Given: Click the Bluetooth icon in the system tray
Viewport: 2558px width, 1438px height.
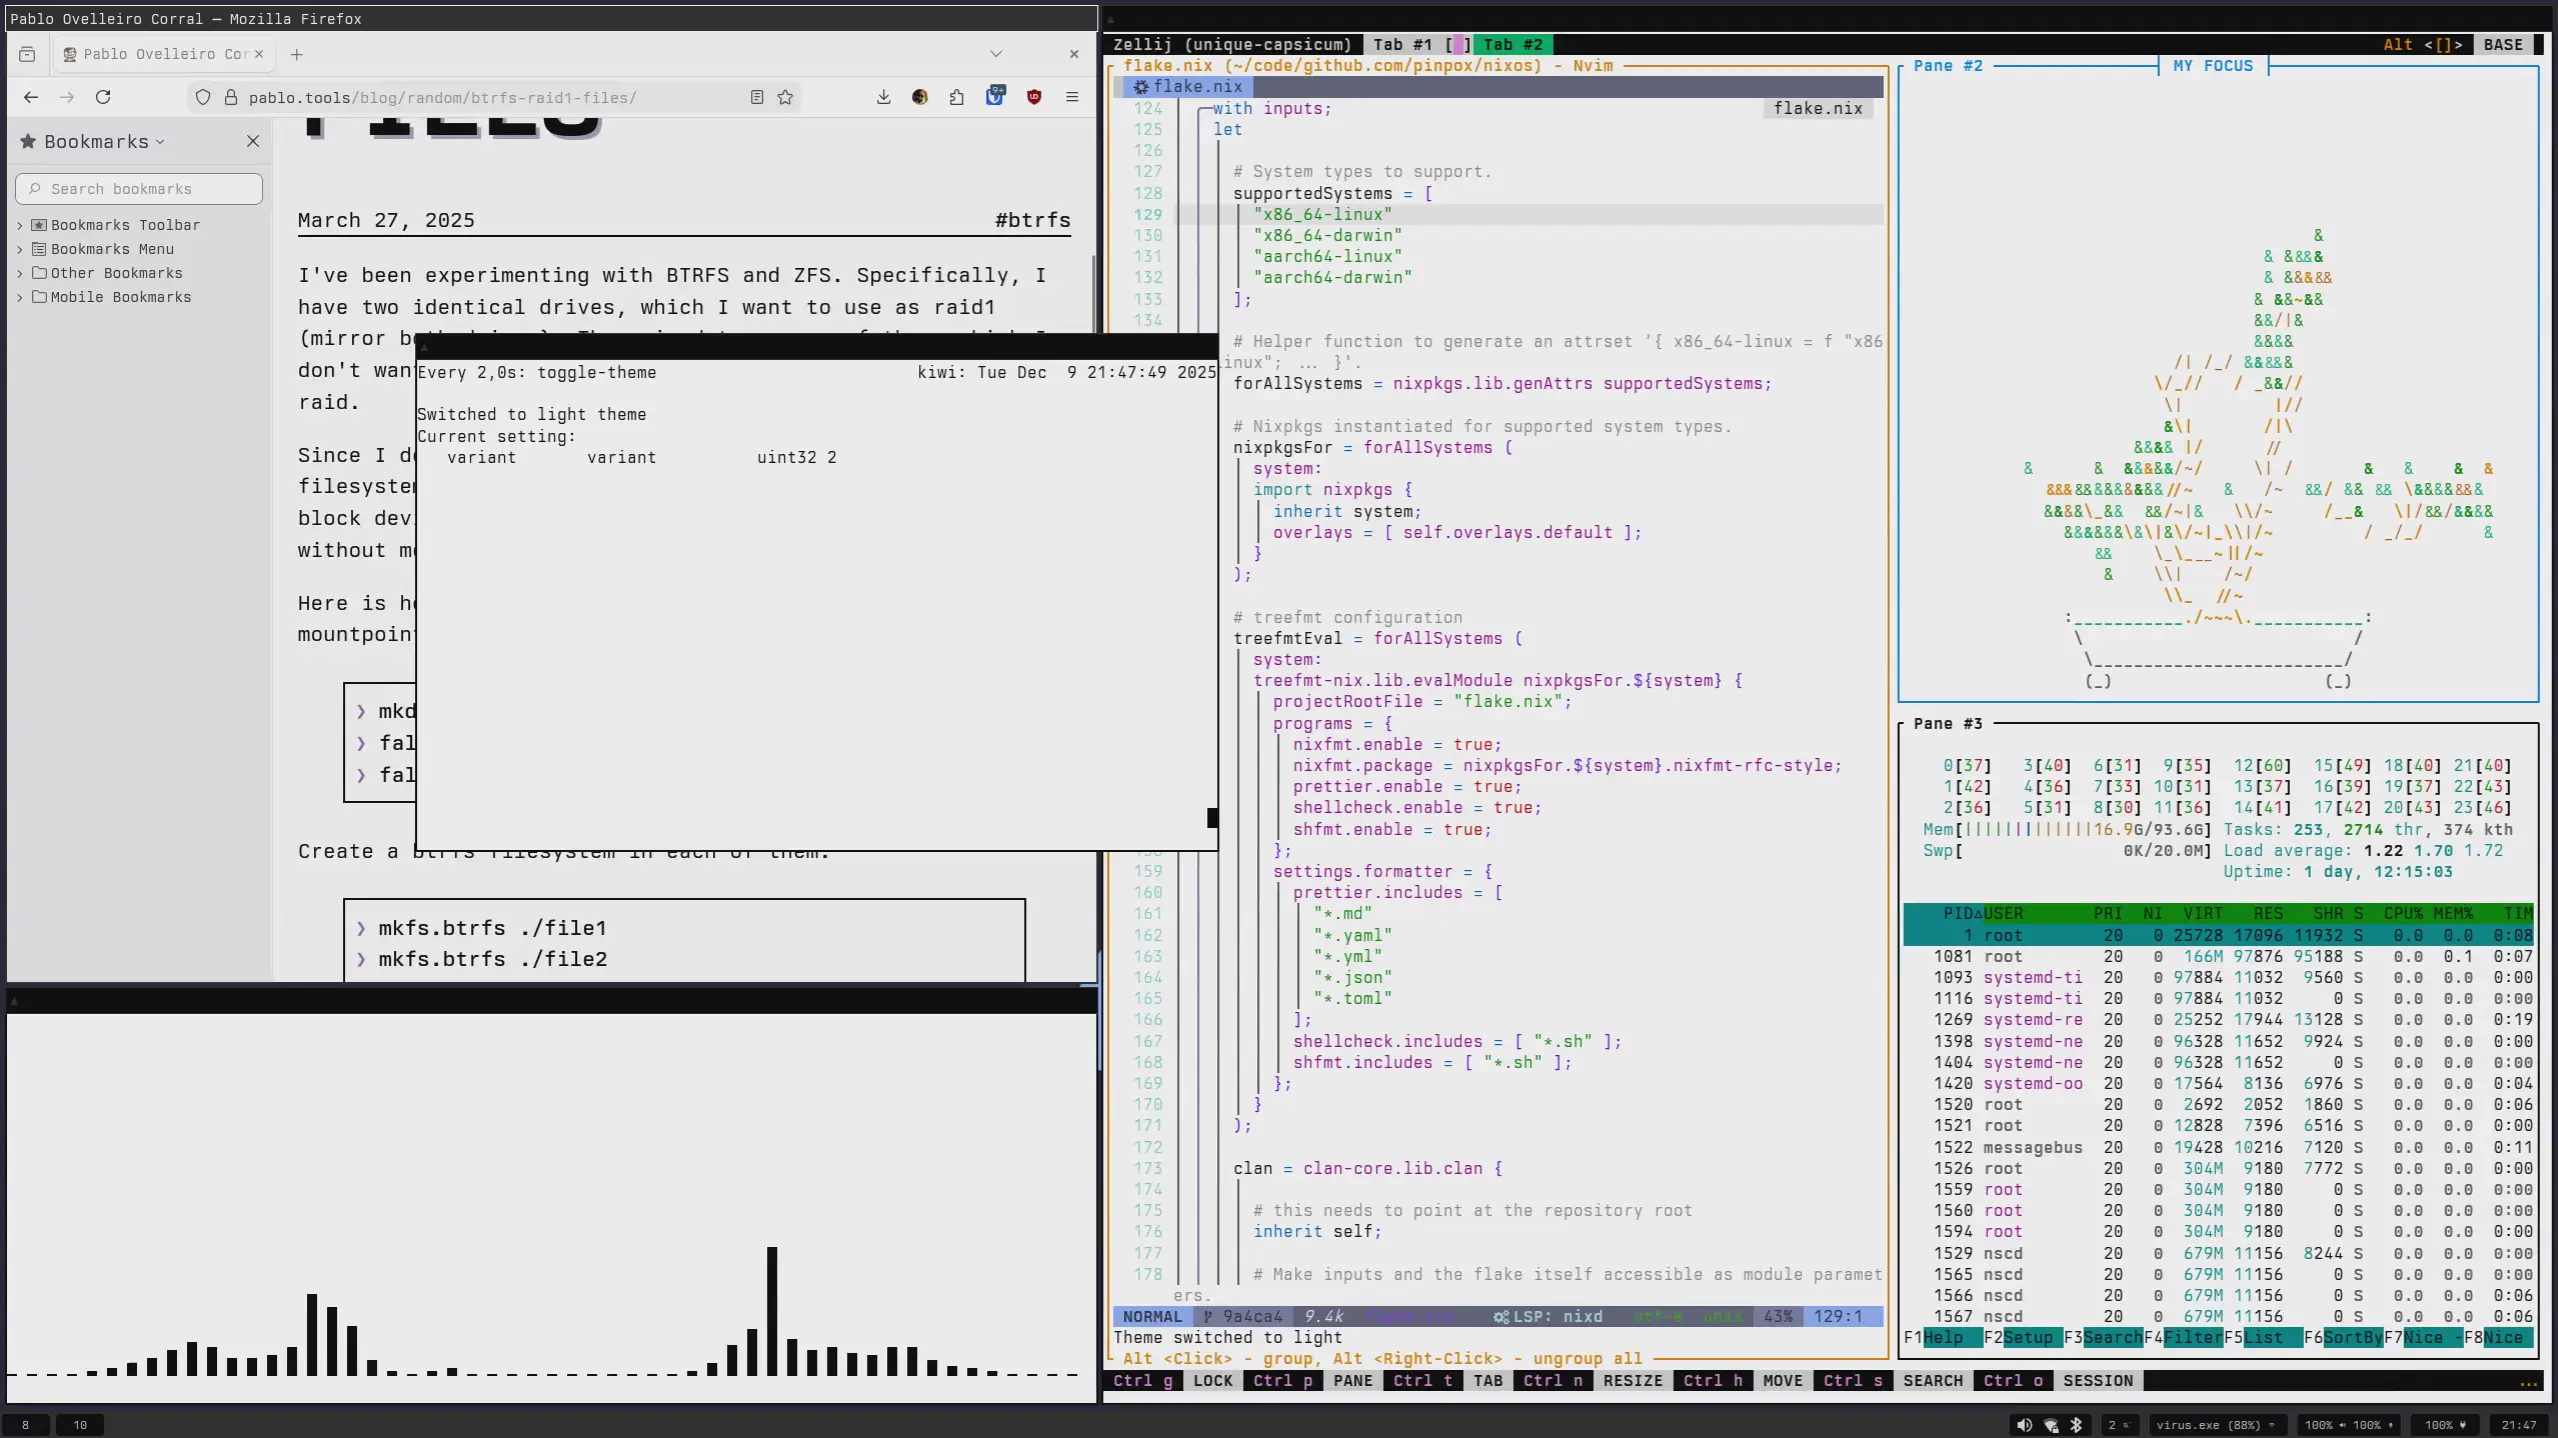Looking at the screenshot, I should pos(2076,1424).
